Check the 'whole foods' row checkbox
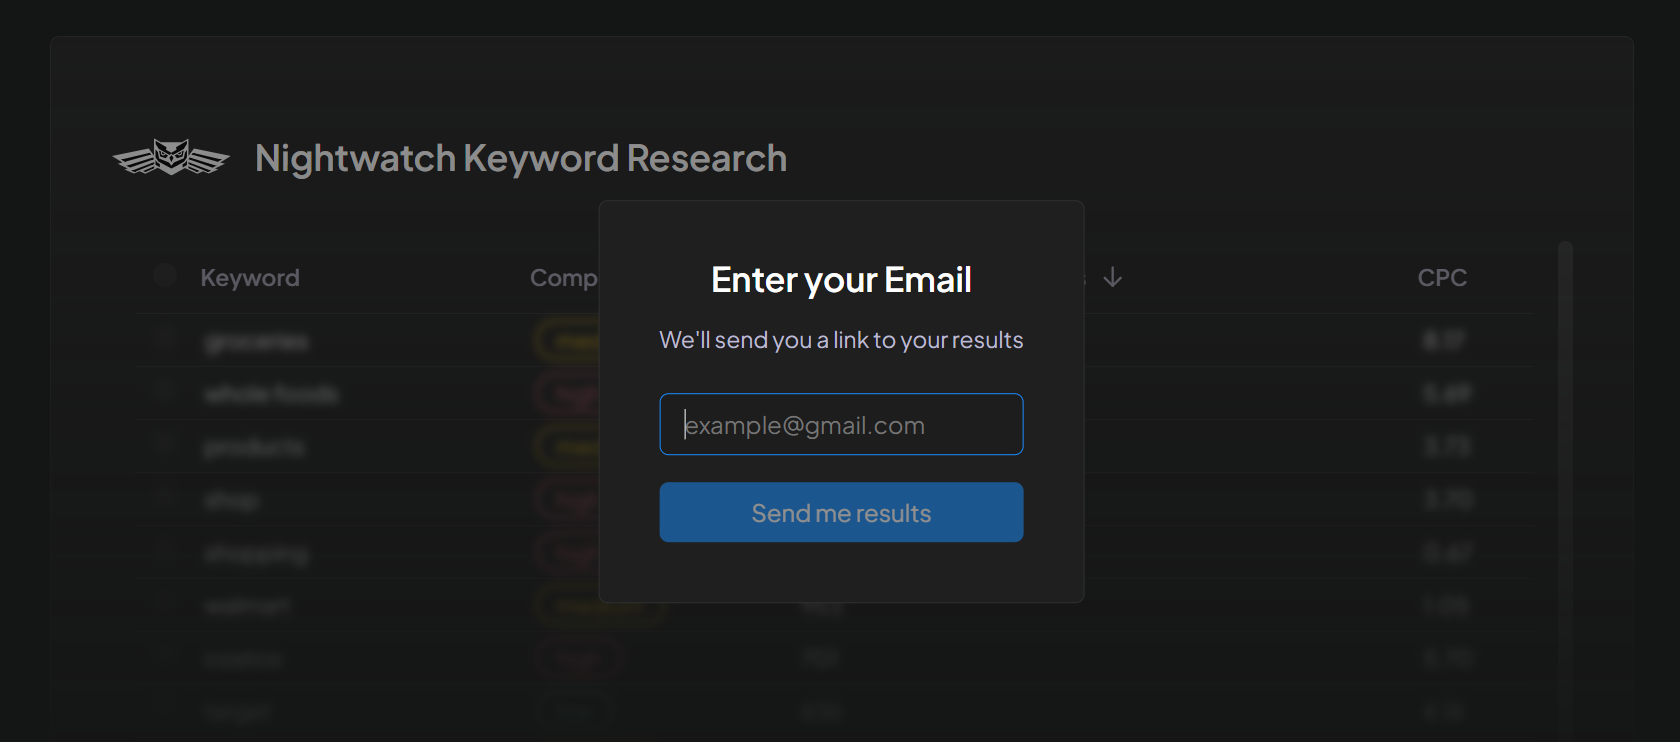 tap(163, 393)
